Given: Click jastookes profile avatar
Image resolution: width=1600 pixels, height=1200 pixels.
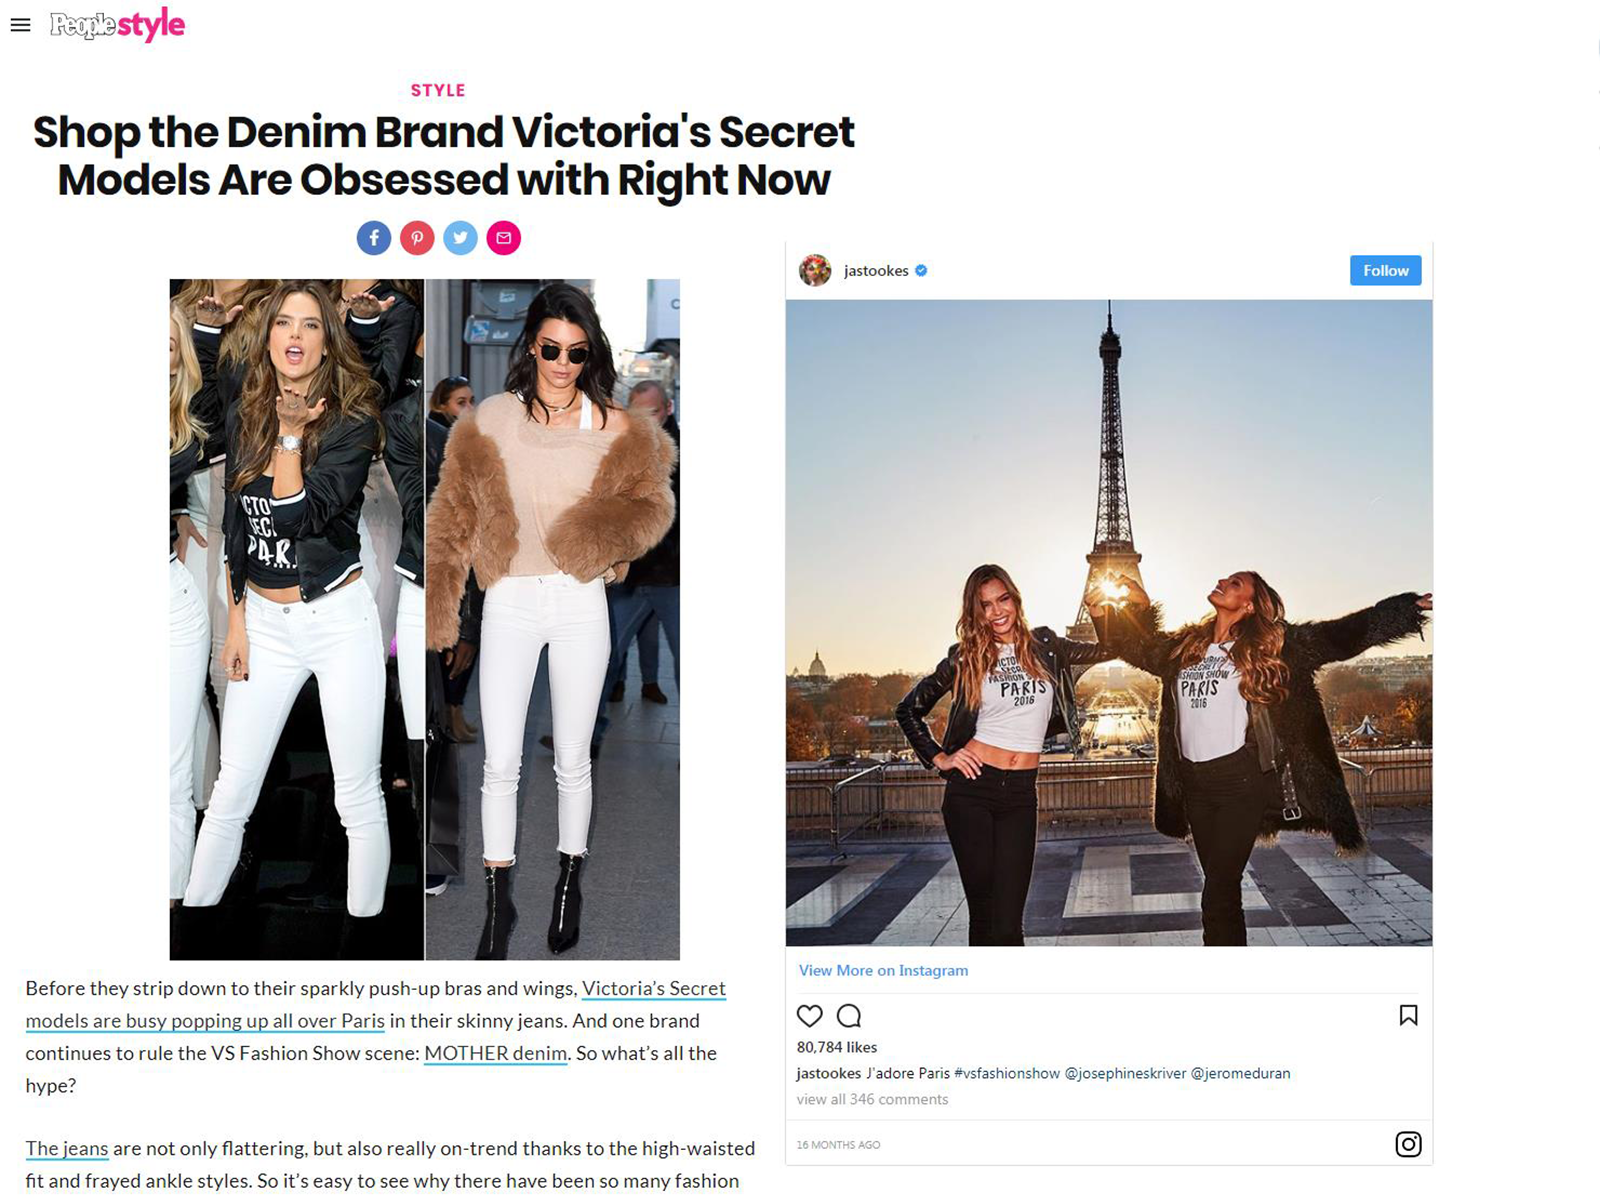Looking at the screenshot, I should [x=815, y=270].
